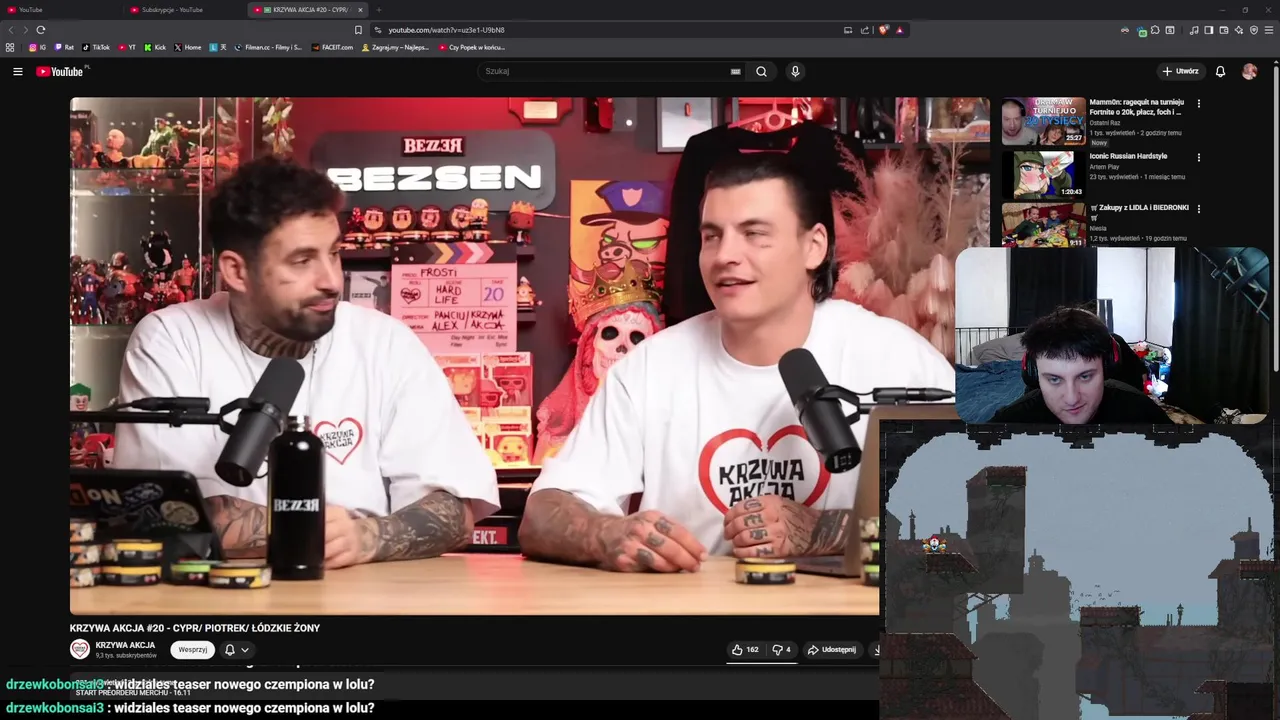Switch to the Subskrypcje - YouTube tab
The image size is (1280, 720).
[183, 10]
